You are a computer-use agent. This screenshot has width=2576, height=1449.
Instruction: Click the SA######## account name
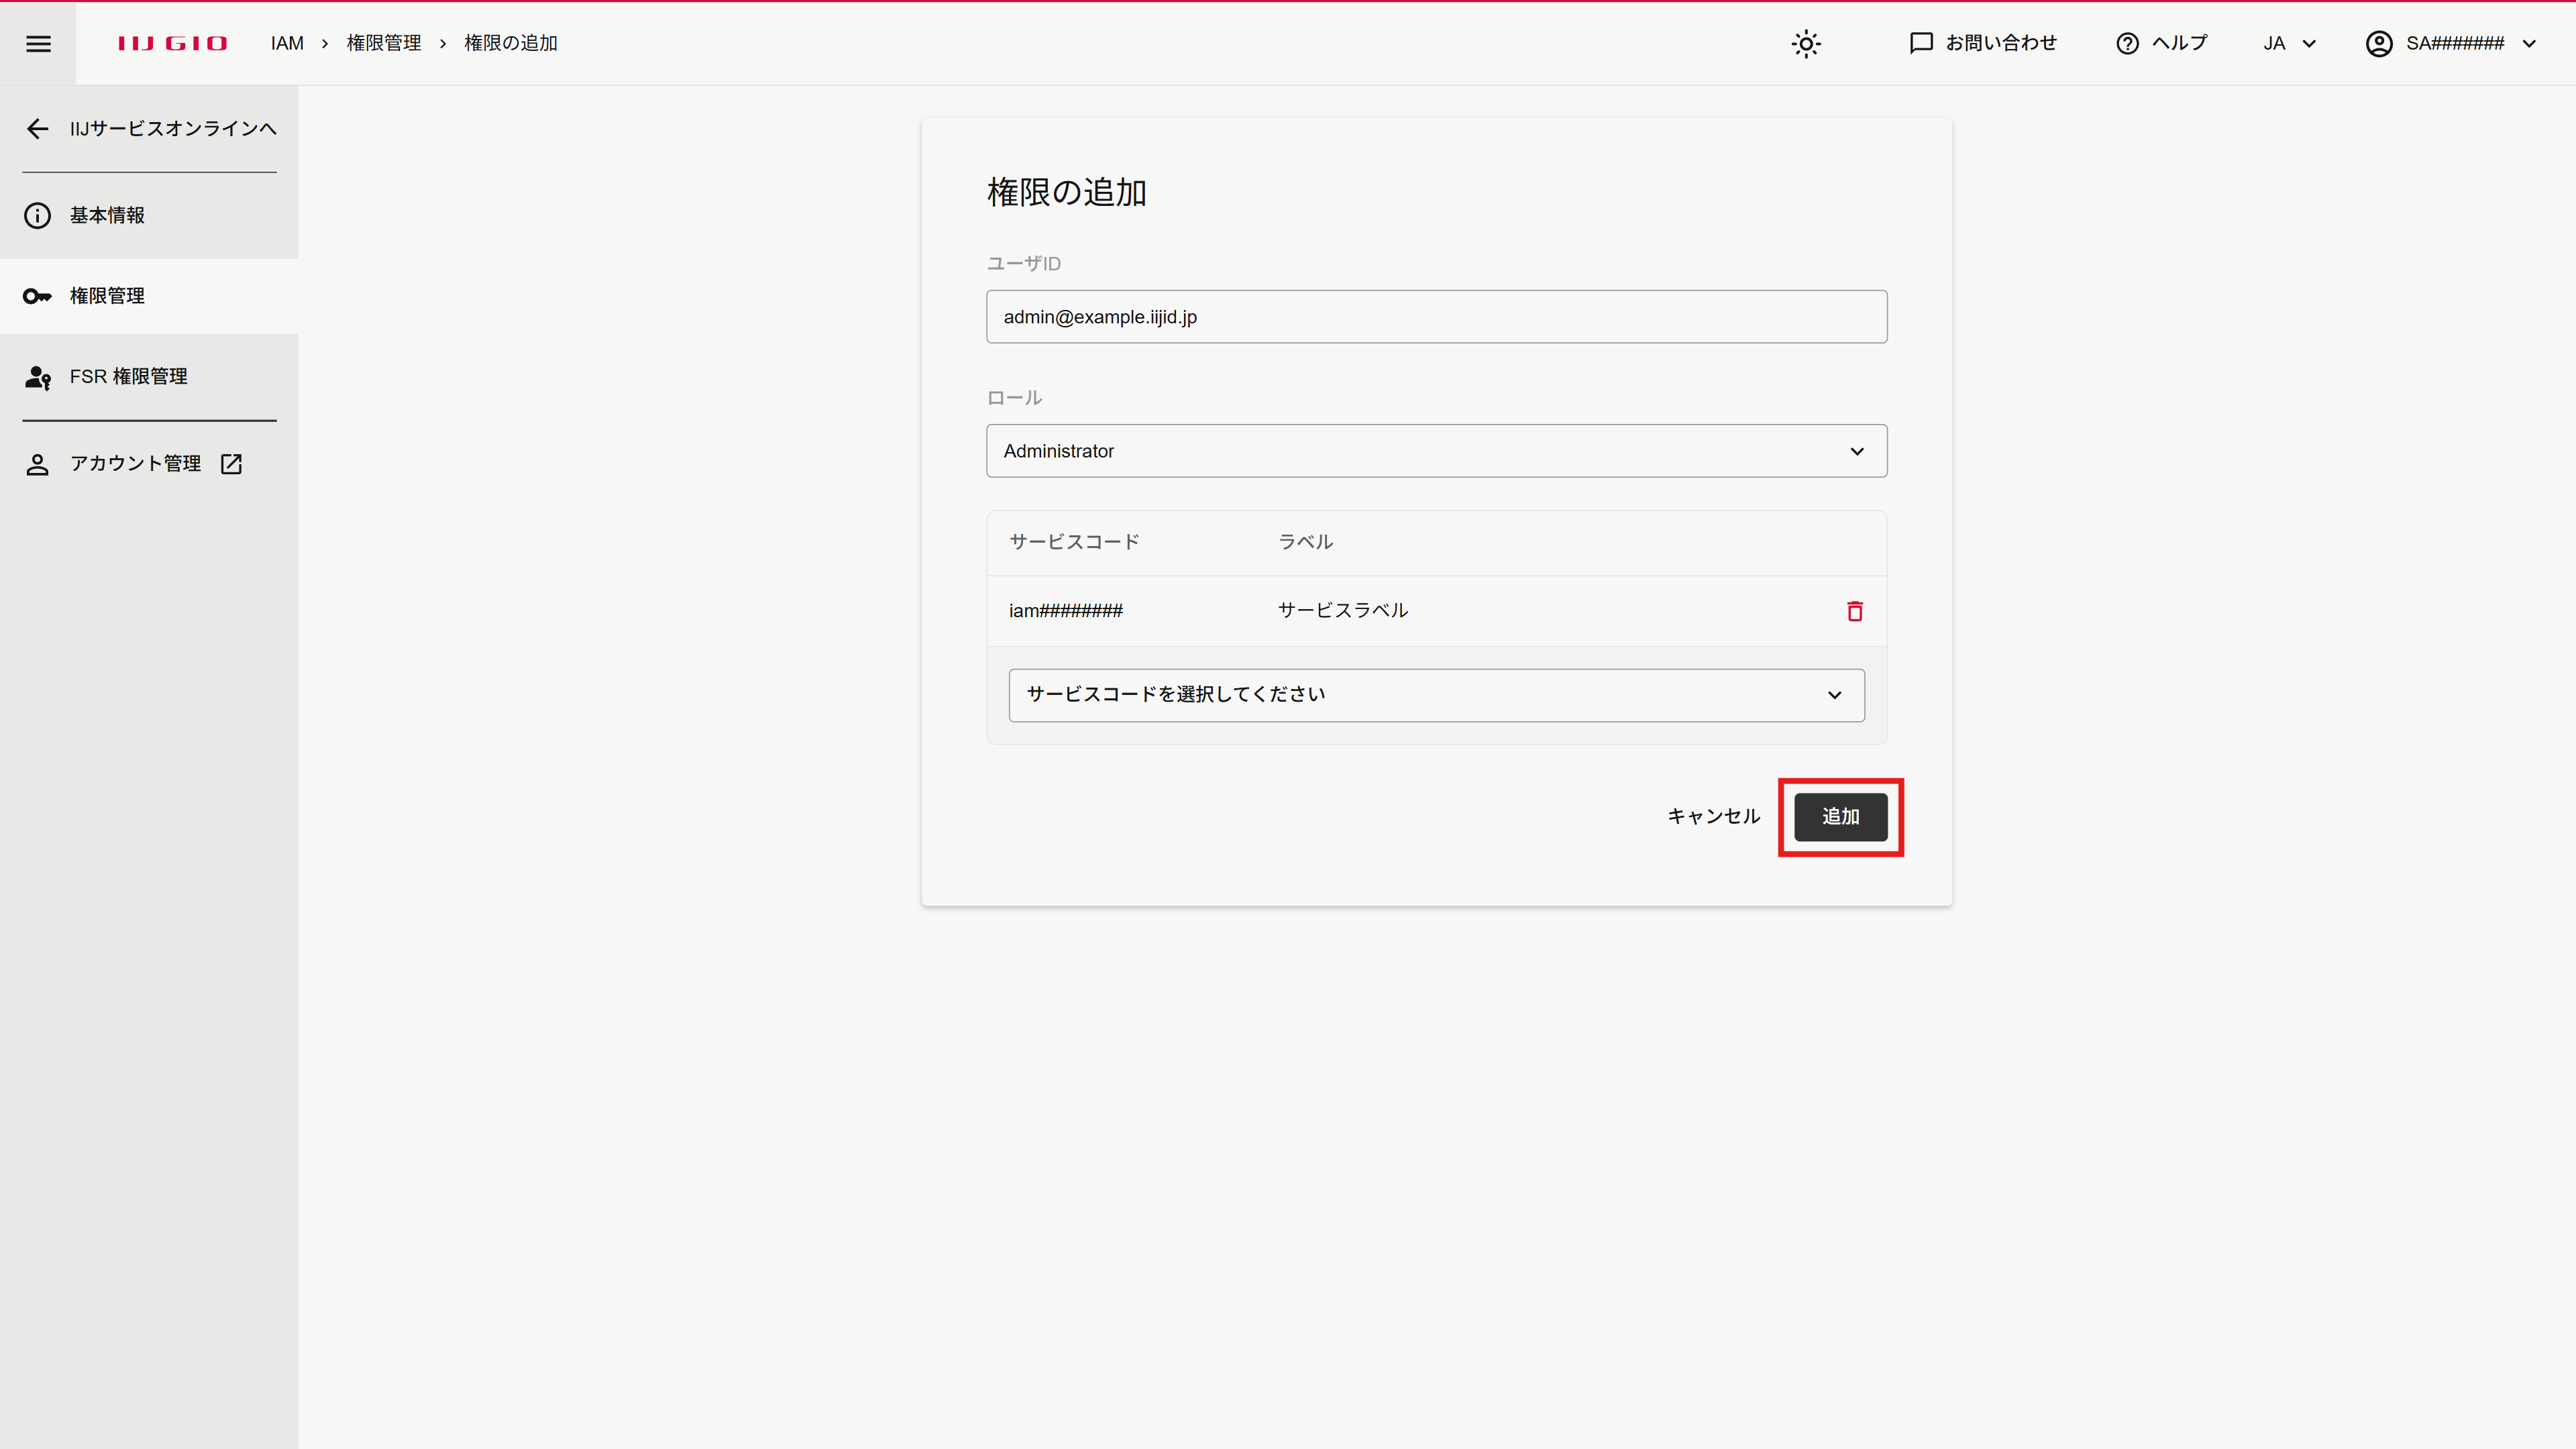[2455, 43]
